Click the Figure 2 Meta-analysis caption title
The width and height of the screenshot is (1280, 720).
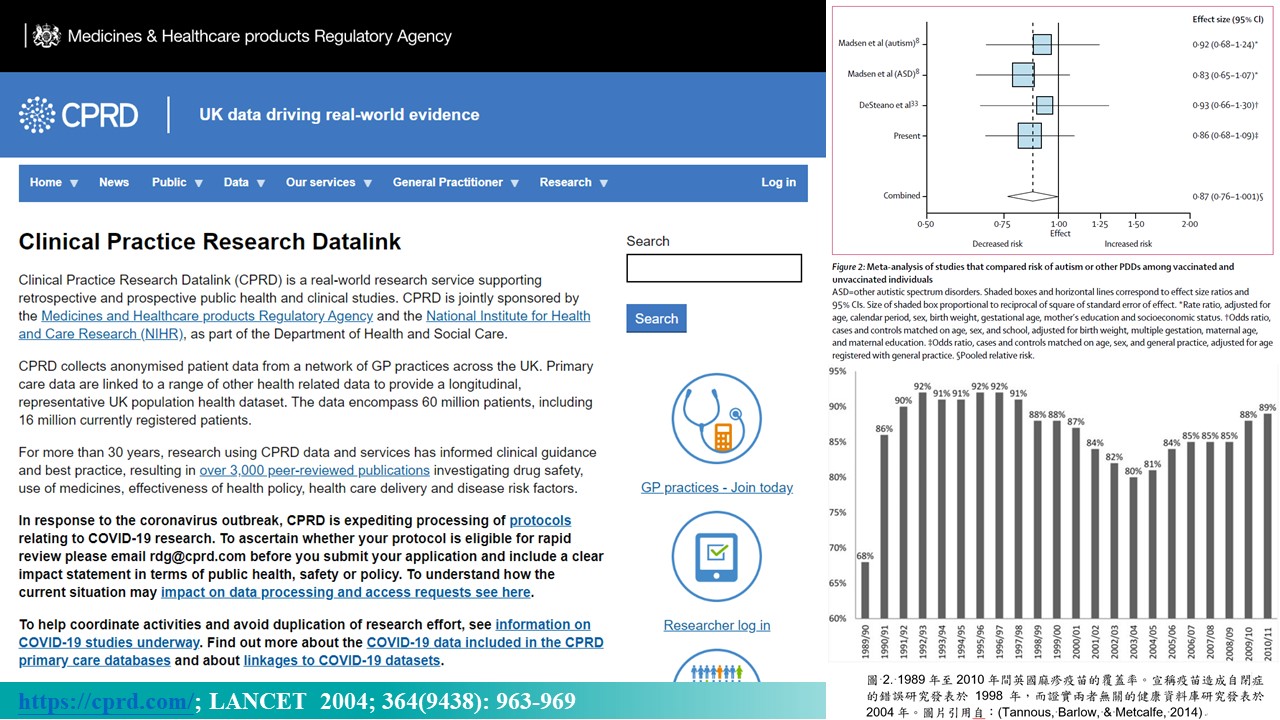1033,273
